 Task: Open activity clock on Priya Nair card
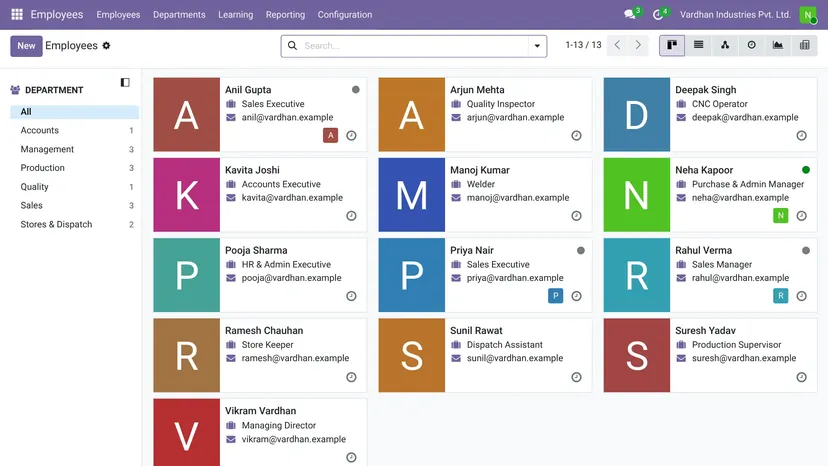tap(576, 296)
